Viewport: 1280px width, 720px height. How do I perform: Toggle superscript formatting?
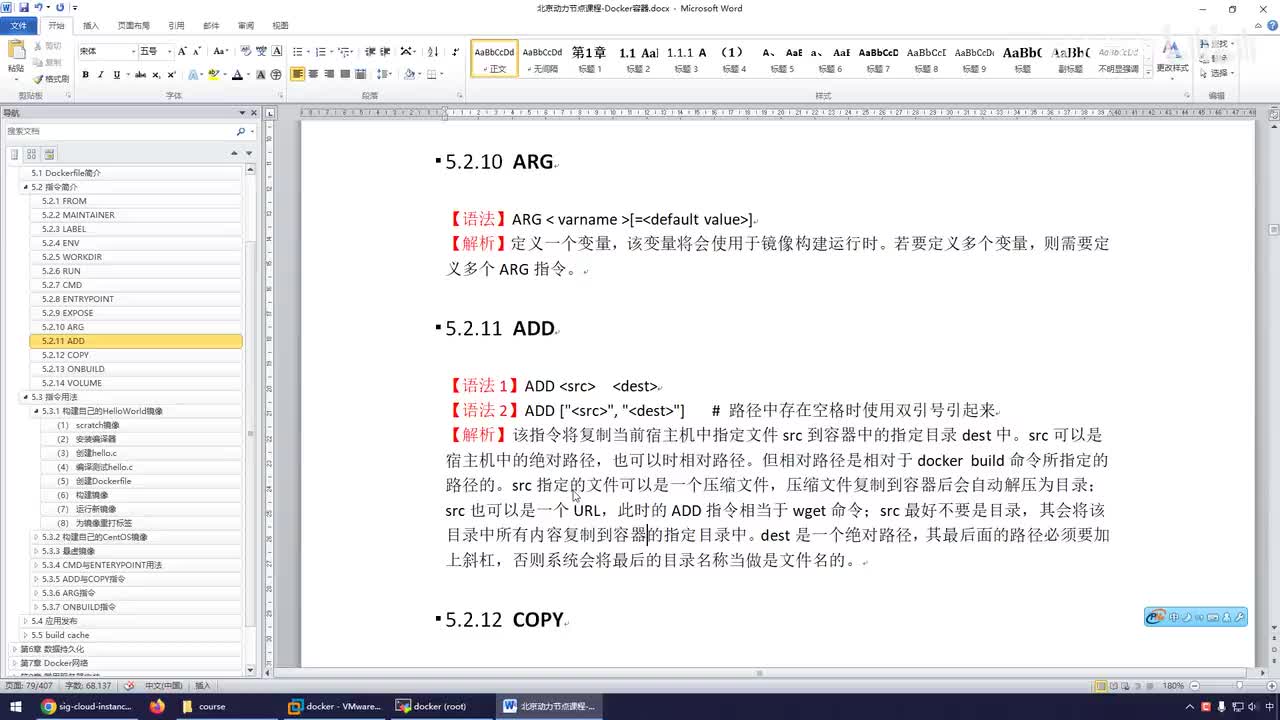pos(170,75)
